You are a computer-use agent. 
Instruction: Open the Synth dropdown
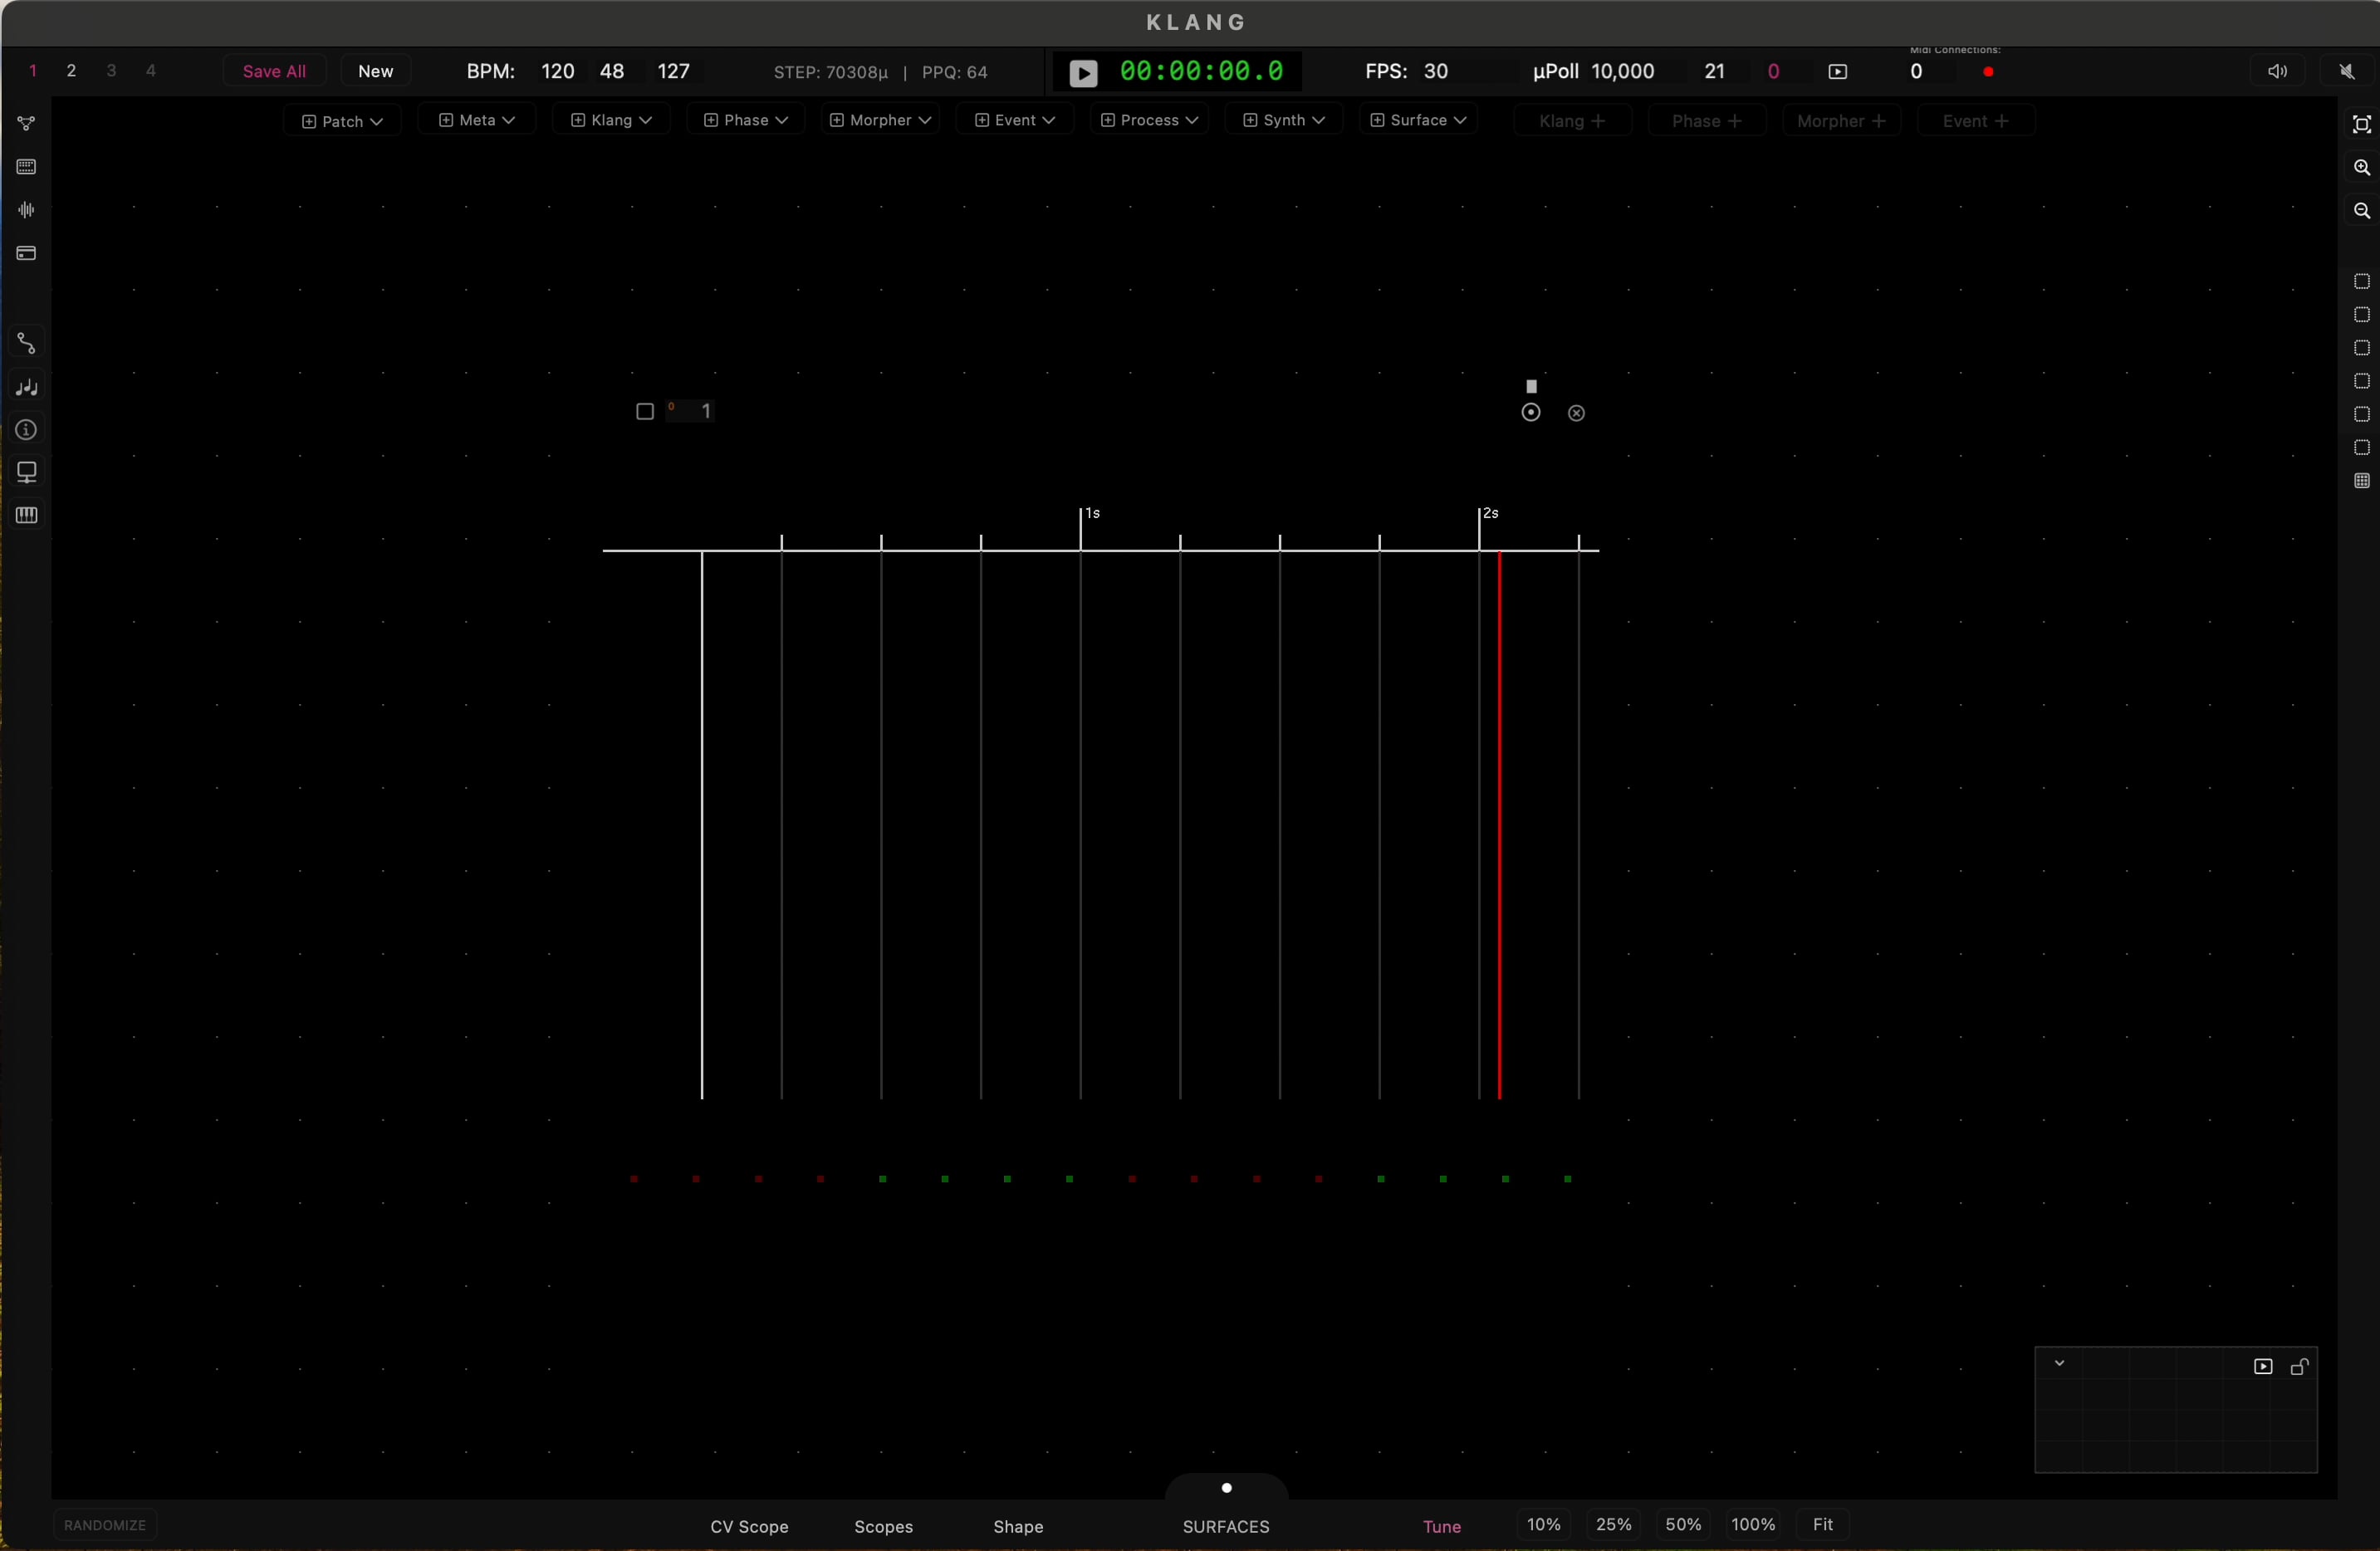pyautogui.click(x=1283, y=120)
